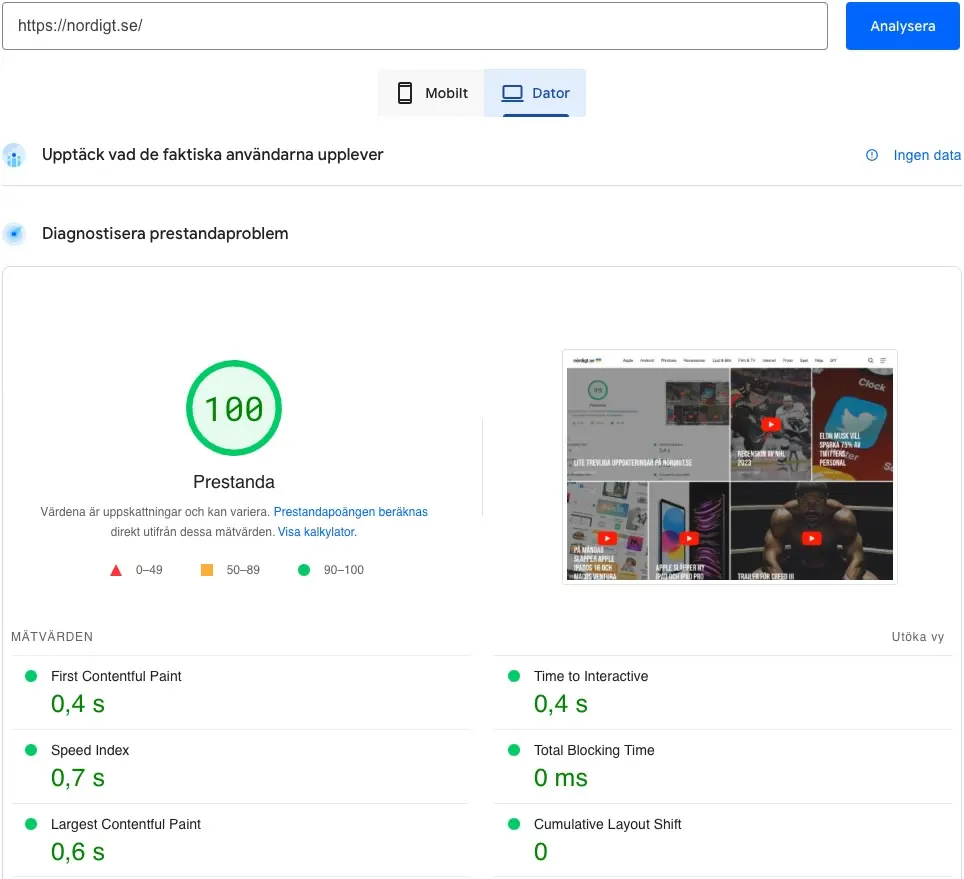964x879 pixels.
Task: Click the green dot beside First Contentful Paint
Action: click(31, 676)
